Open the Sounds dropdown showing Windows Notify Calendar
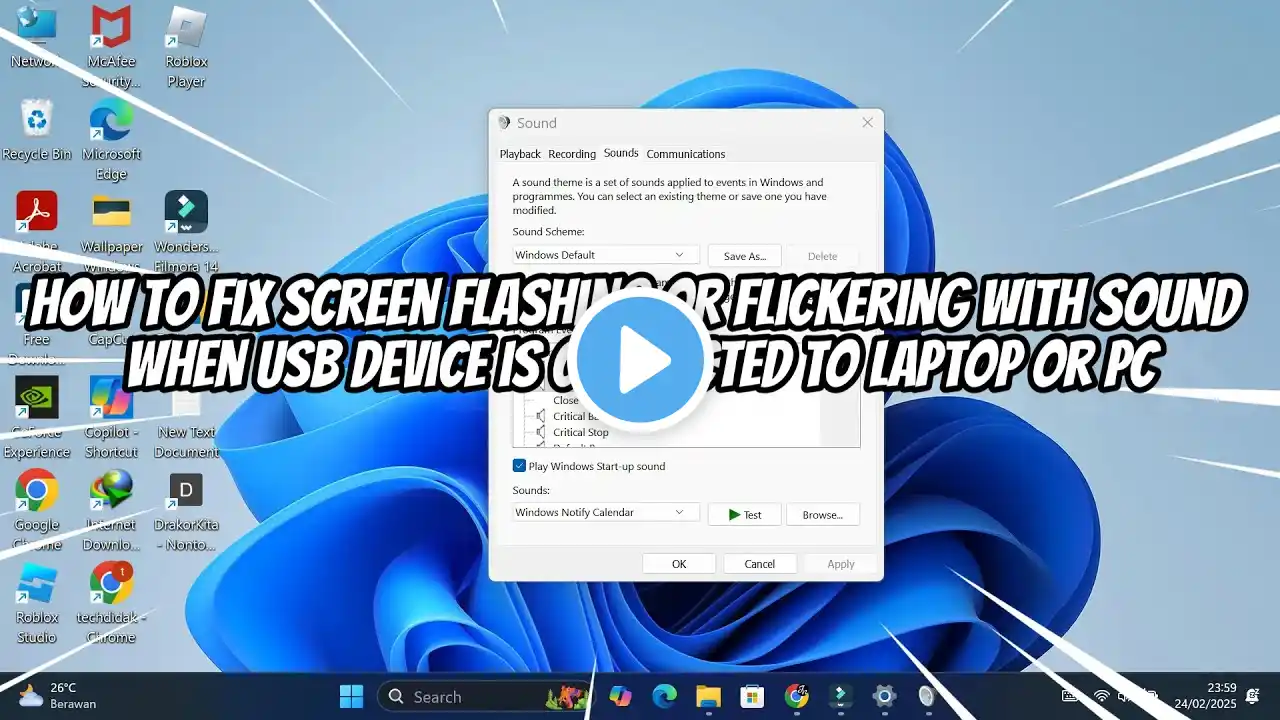The width and height of the screenshot is (1280, 720). 606,513
